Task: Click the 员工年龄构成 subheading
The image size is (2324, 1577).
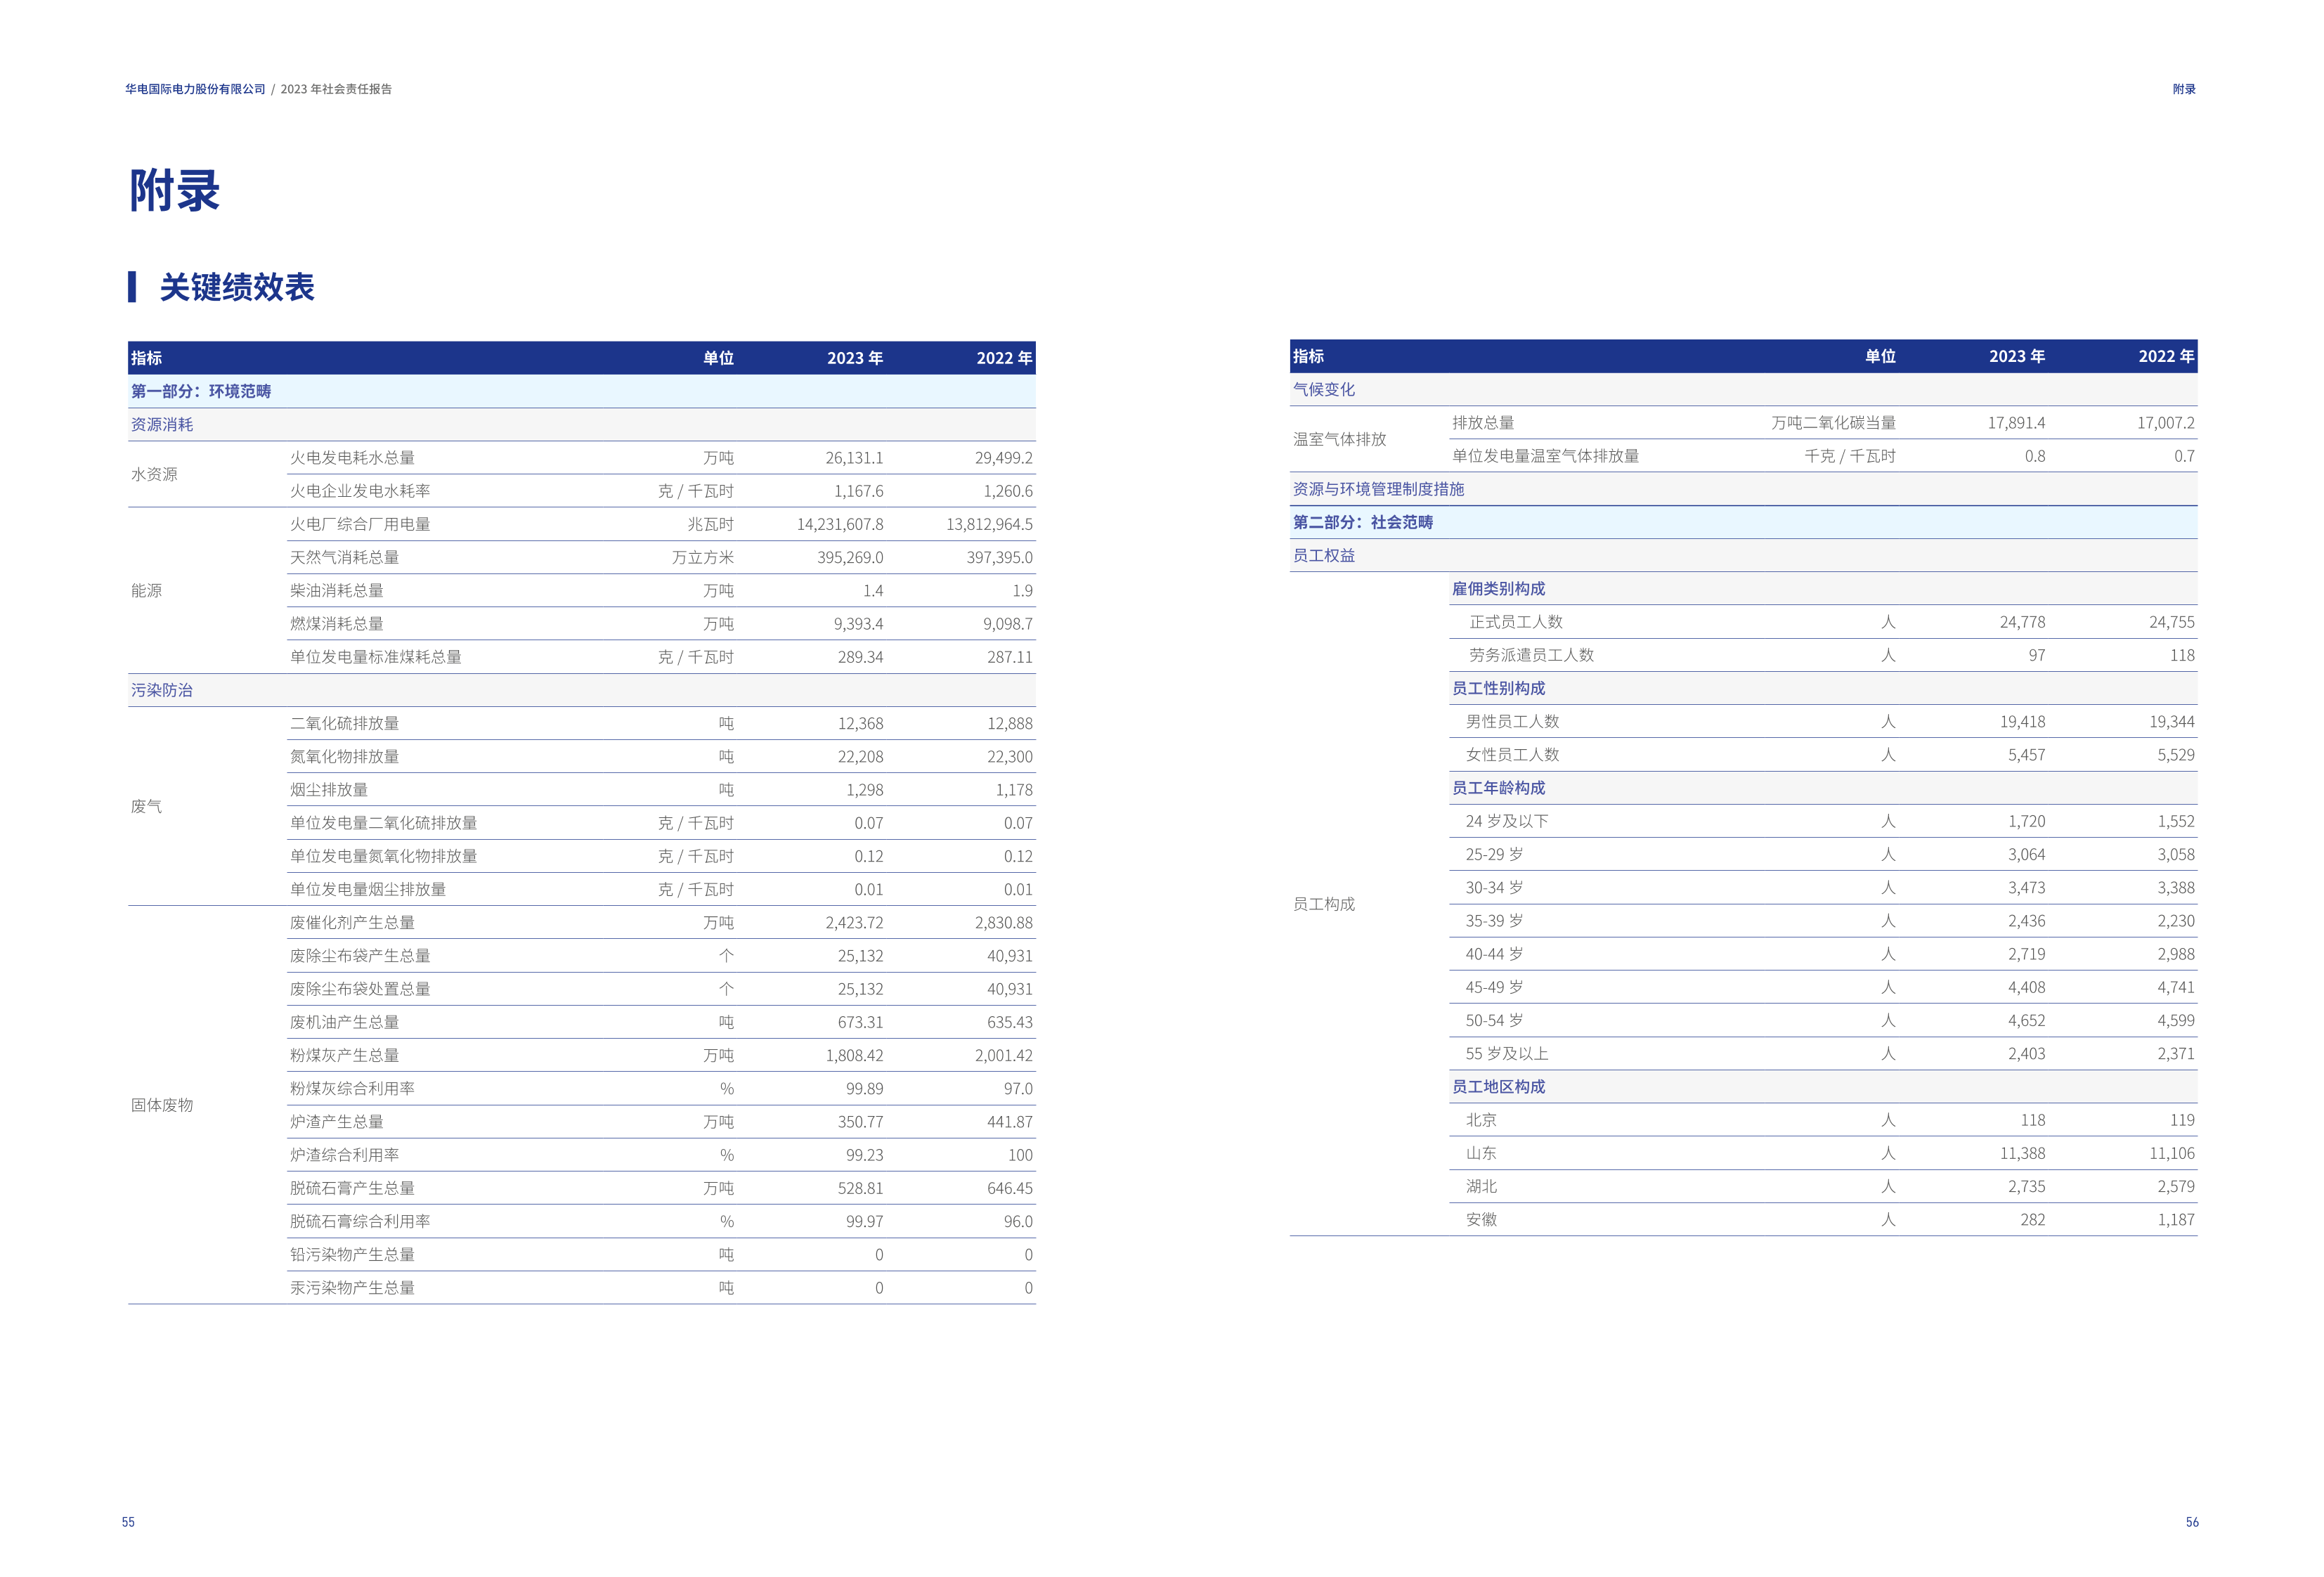Action: tap(1497, 788)
